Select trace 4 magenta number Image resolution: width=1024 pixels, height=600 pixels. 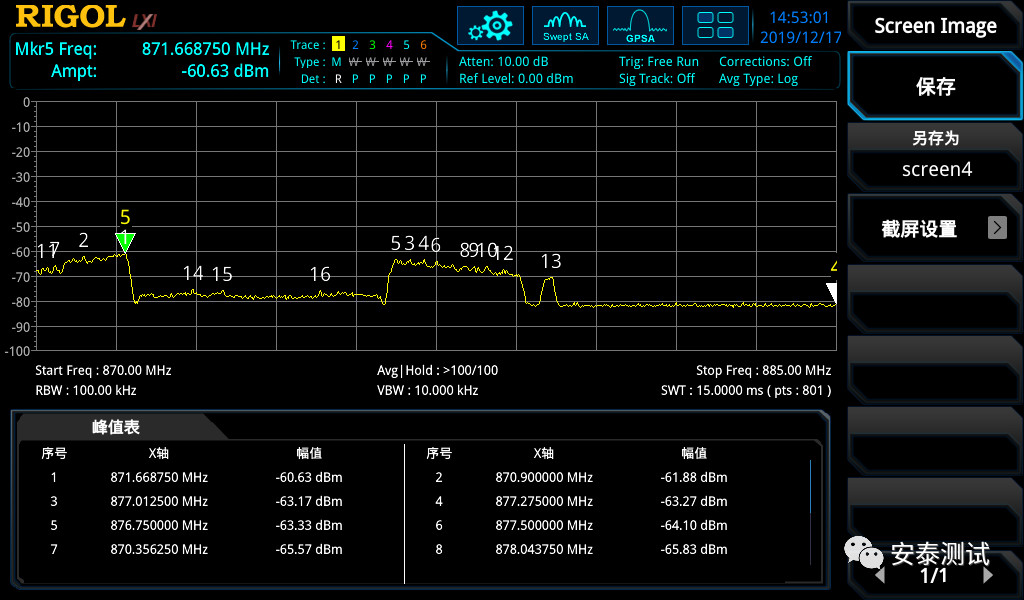point(389,44)
